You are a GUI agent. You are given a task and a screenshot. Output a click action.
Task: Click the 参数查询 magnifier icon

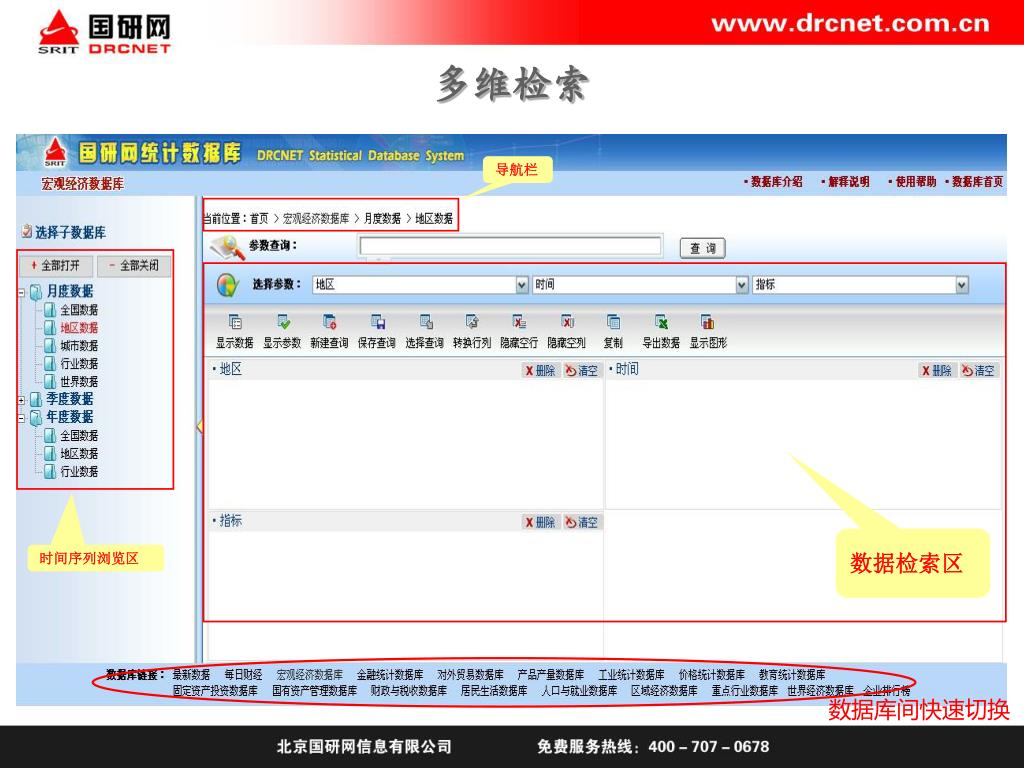point(227,248)
